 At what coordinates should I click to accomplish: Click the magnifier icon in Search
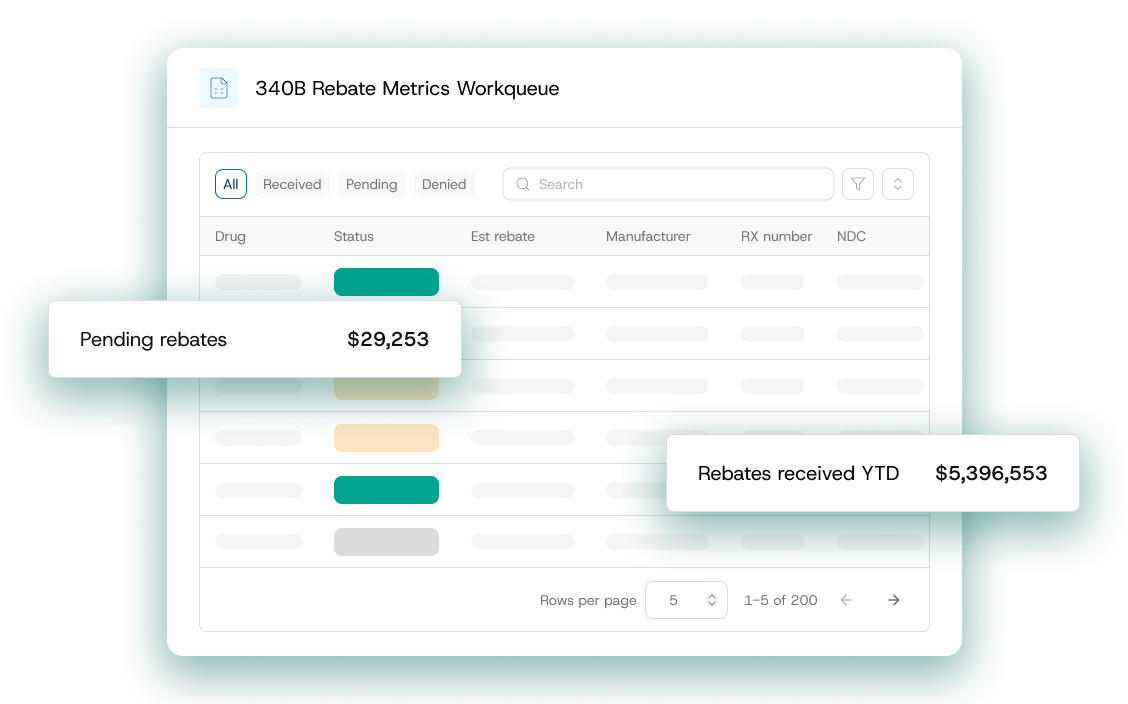523,184
